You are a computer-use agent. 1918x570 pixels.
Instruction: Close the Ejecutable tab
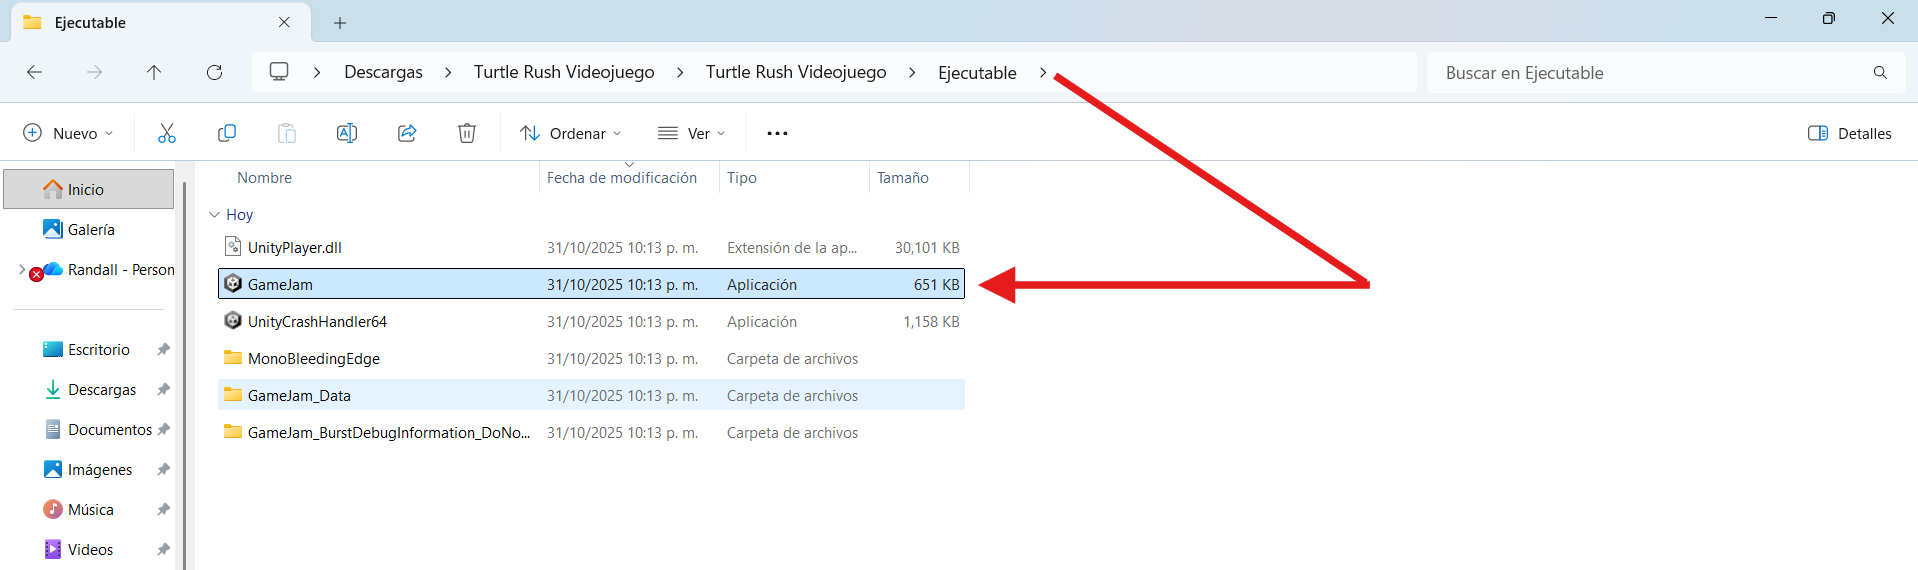coord(284,22)
